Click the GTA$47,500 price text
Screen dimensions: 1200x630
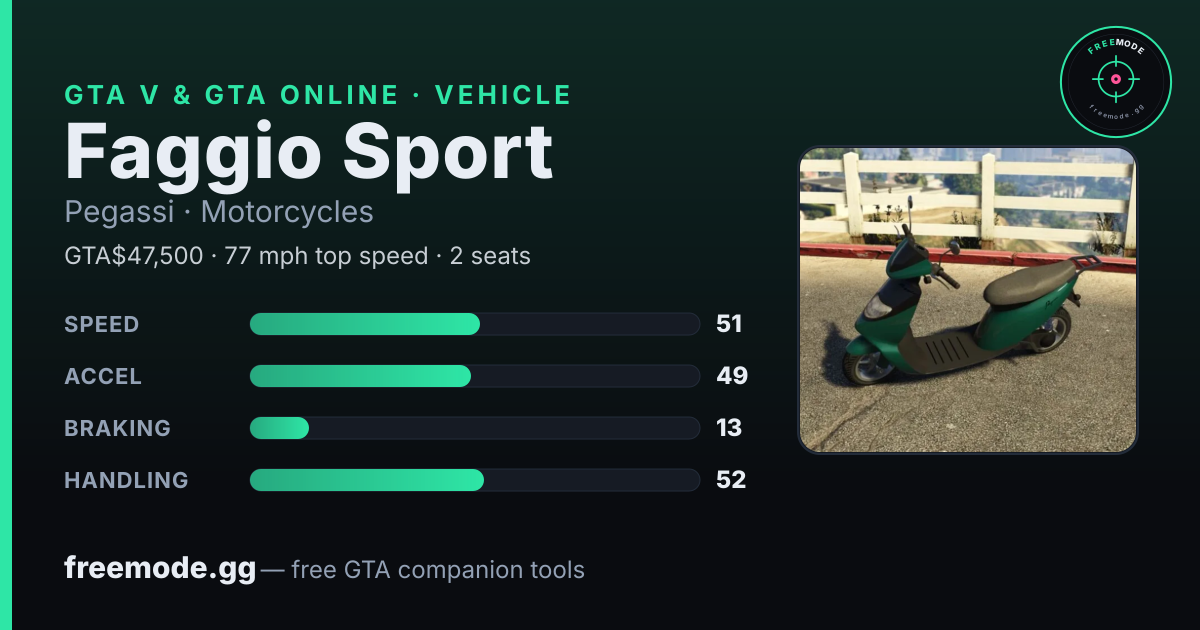133,256
